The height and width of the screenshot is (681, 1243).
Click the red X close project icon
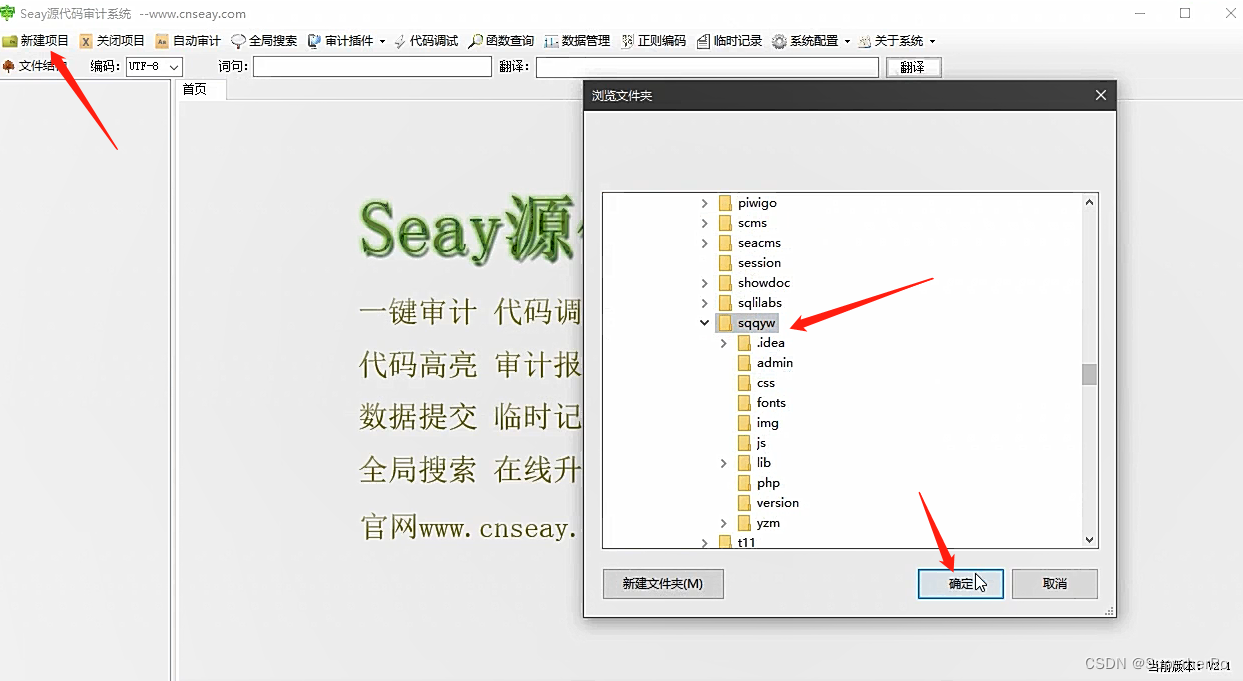[x=86, y=41]
